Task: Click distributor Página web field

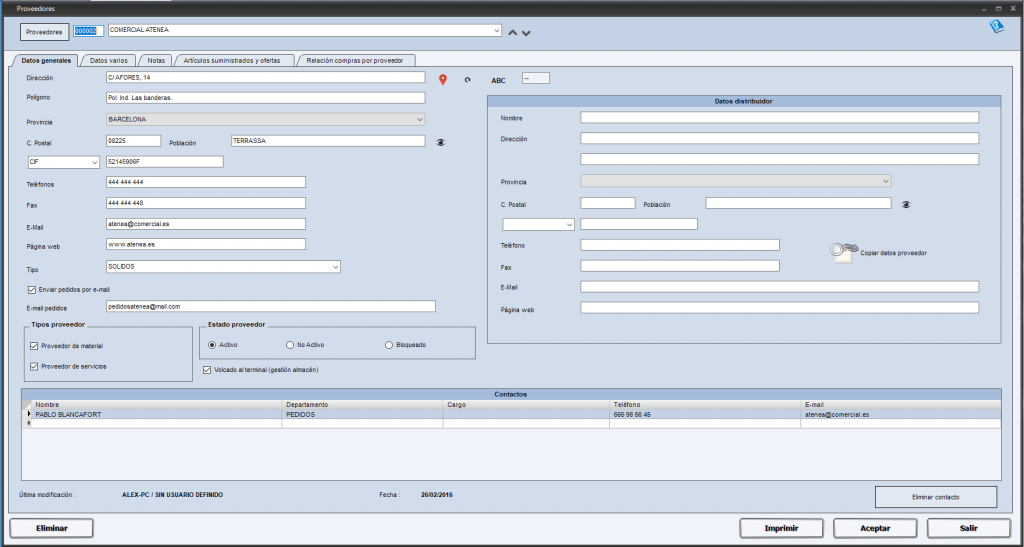Action: pyautogui.click(x=780, y=307)
